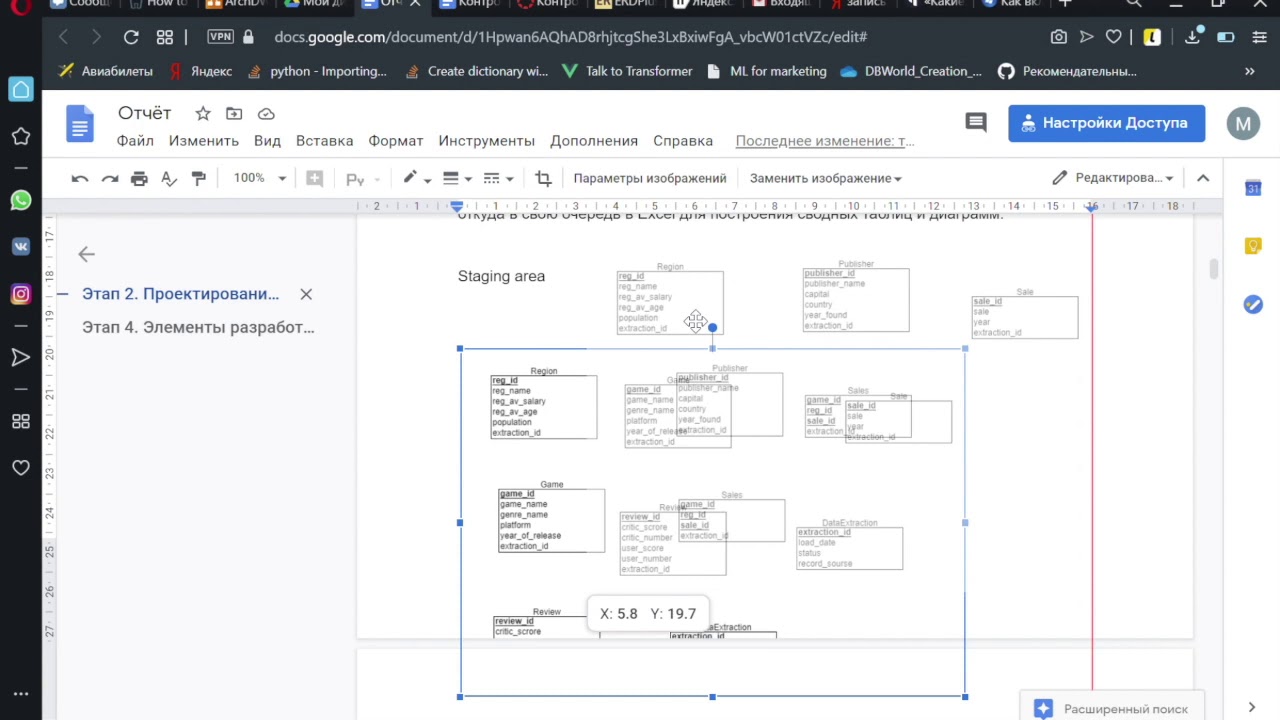Open Google Keep side panel icon
This screenshot has height=720, width=1280.
(1253, 246)
